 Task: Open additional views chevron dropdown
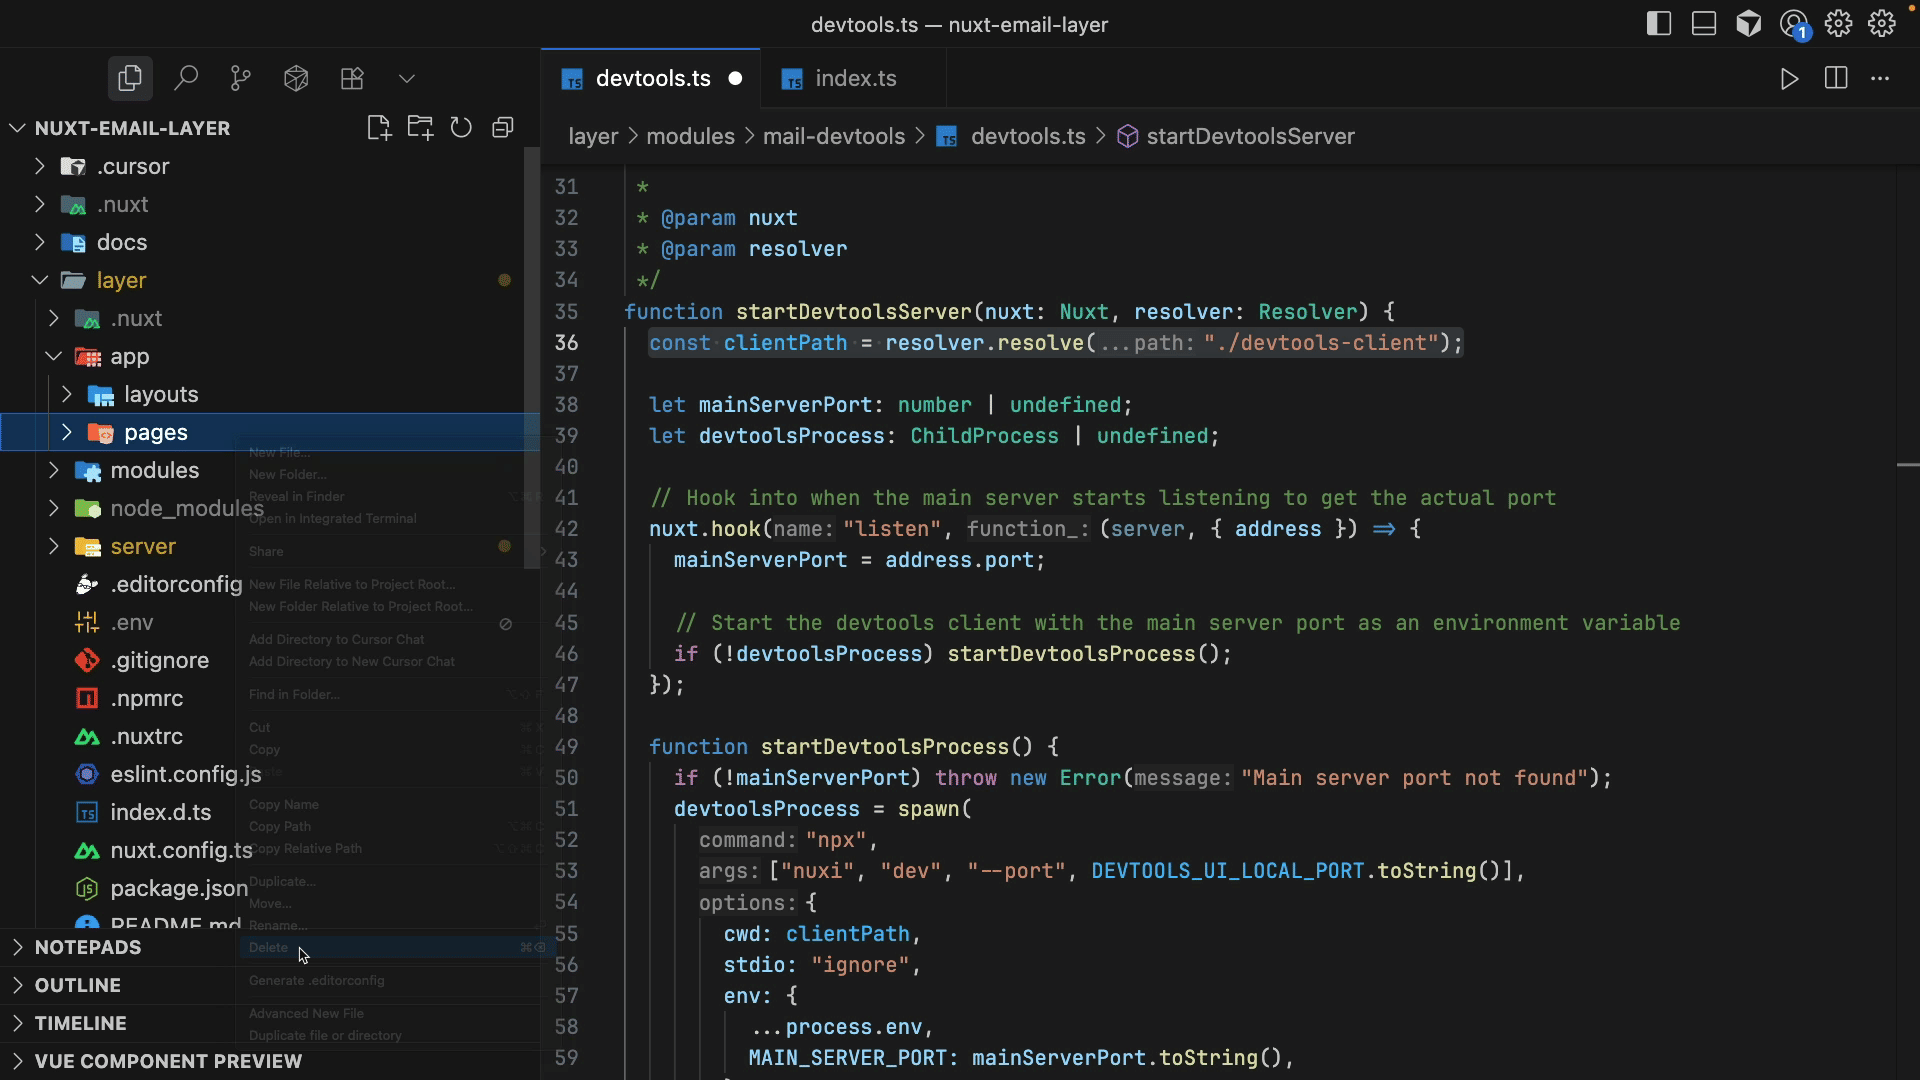pyautogui.click(x=406, y=78)
